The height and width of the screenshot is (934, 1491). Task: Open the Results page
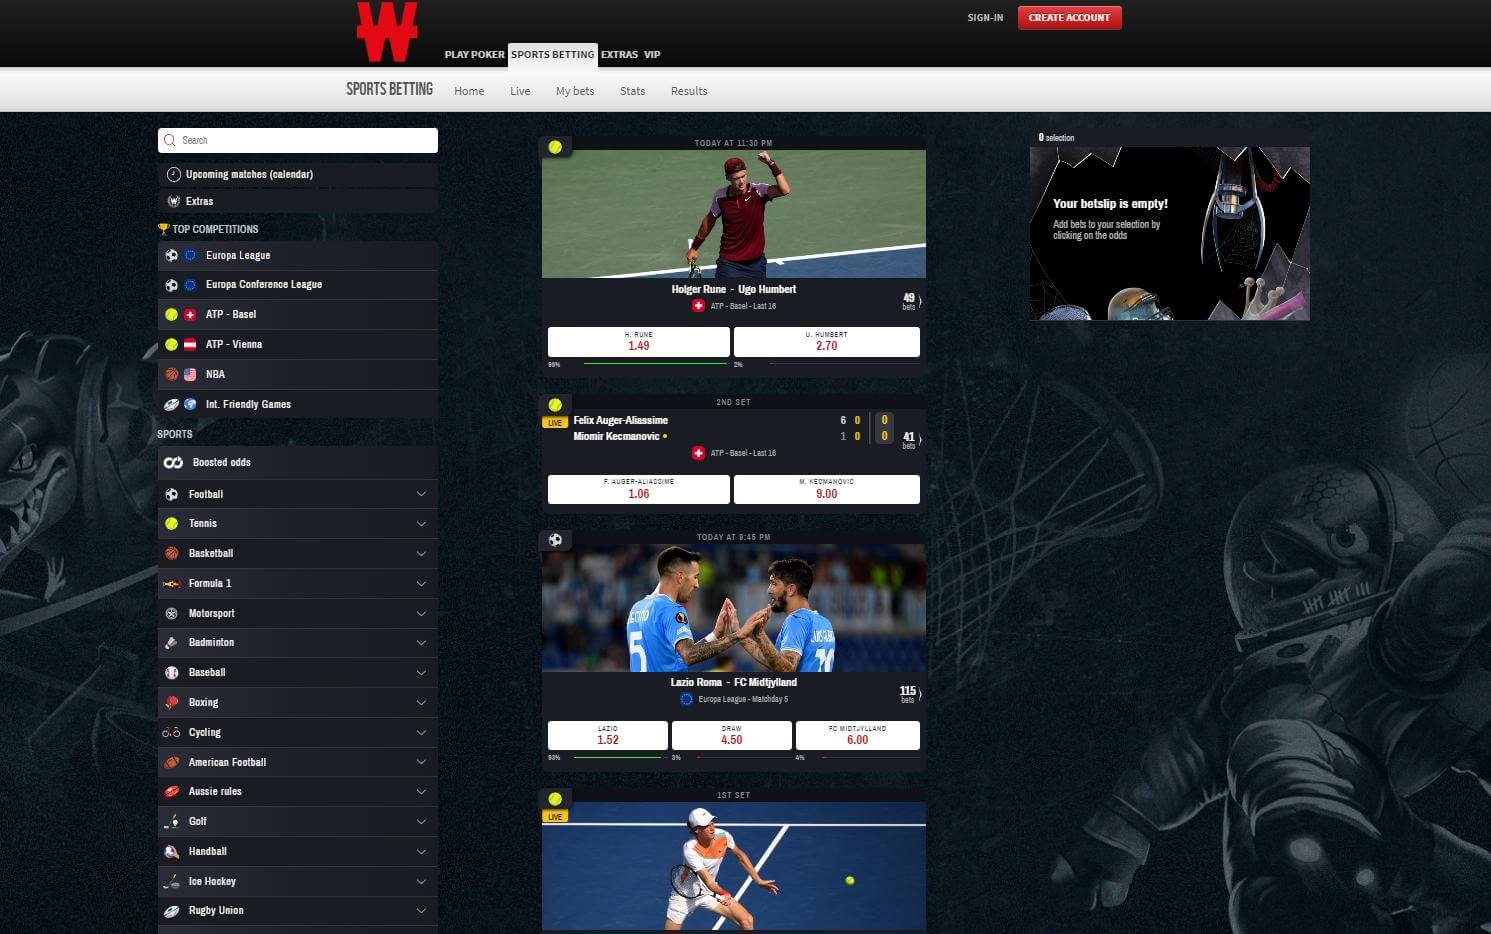689,91
